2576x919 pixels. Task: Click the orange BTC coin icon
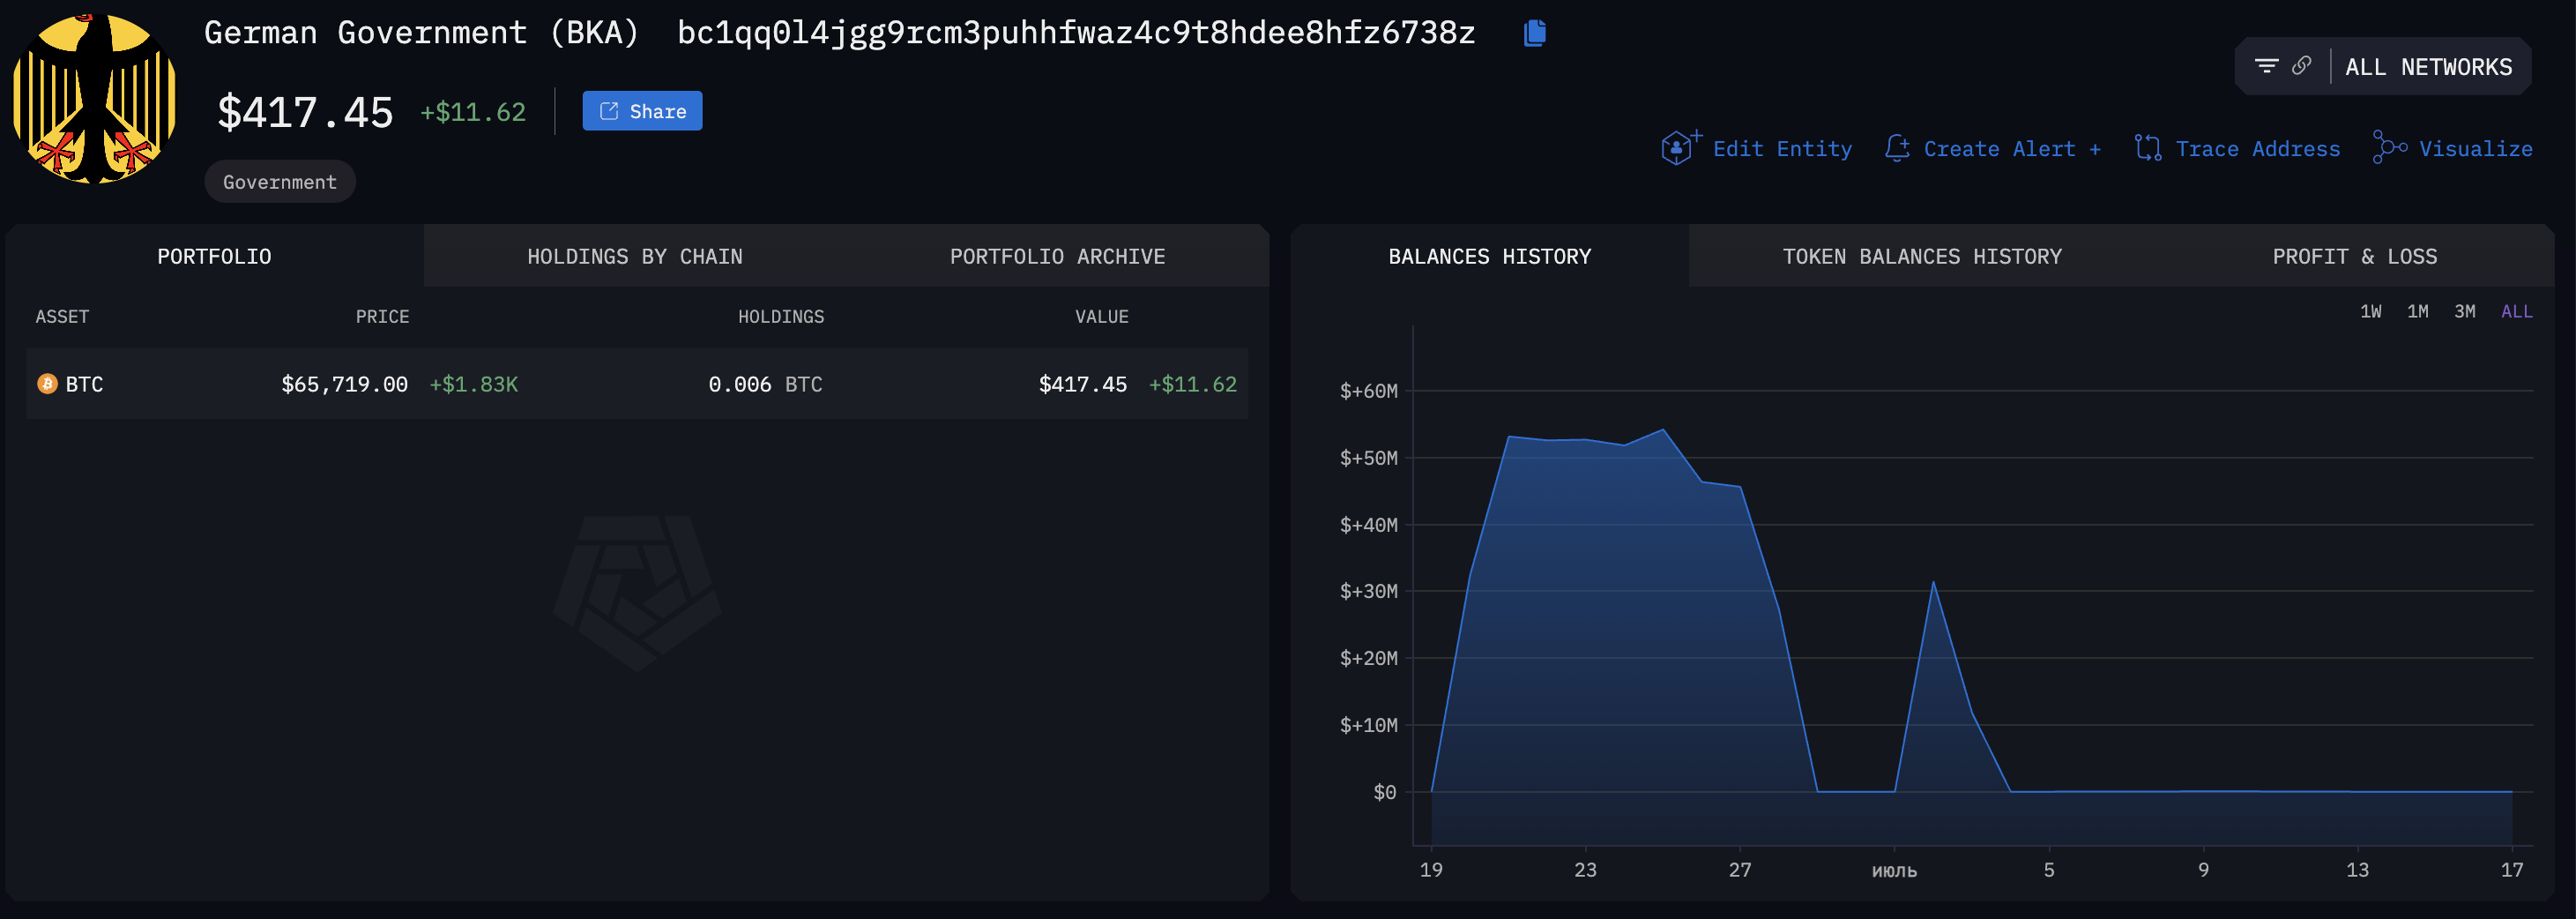pos(47,384)
